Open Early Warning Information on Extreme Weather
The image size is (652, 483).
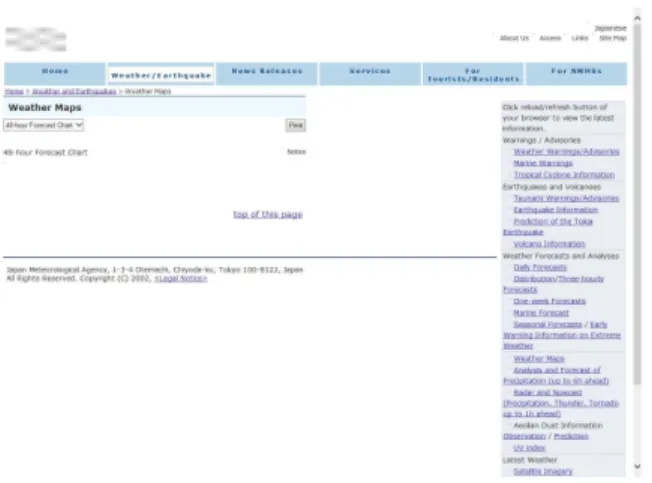pos(562,335)
